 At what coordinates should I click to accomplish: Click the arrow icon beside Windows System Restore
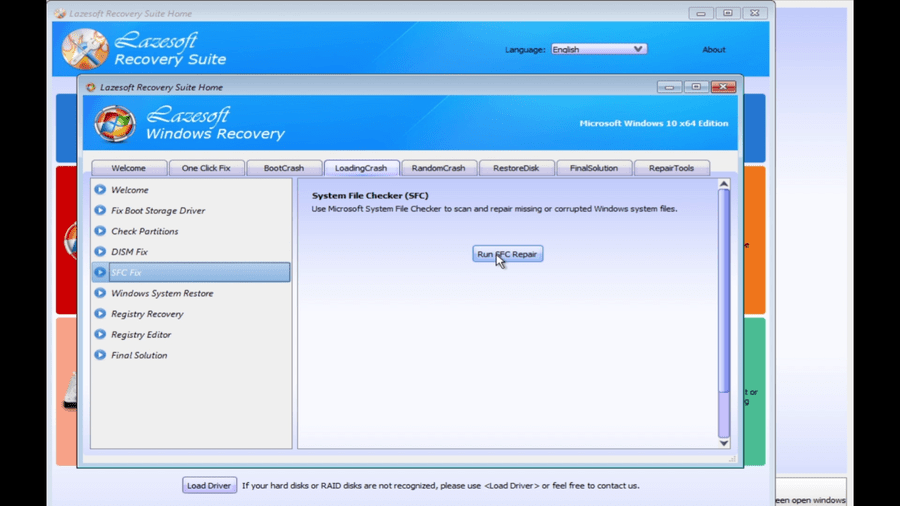pyautogui.click(x=100, y=293)
